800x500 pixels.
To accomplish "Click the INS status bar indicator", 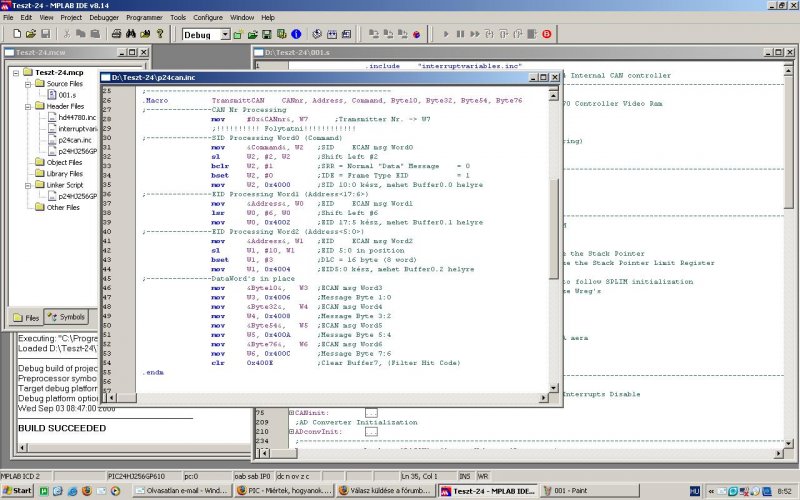I will pyautogui.click(x=464, y=476).
